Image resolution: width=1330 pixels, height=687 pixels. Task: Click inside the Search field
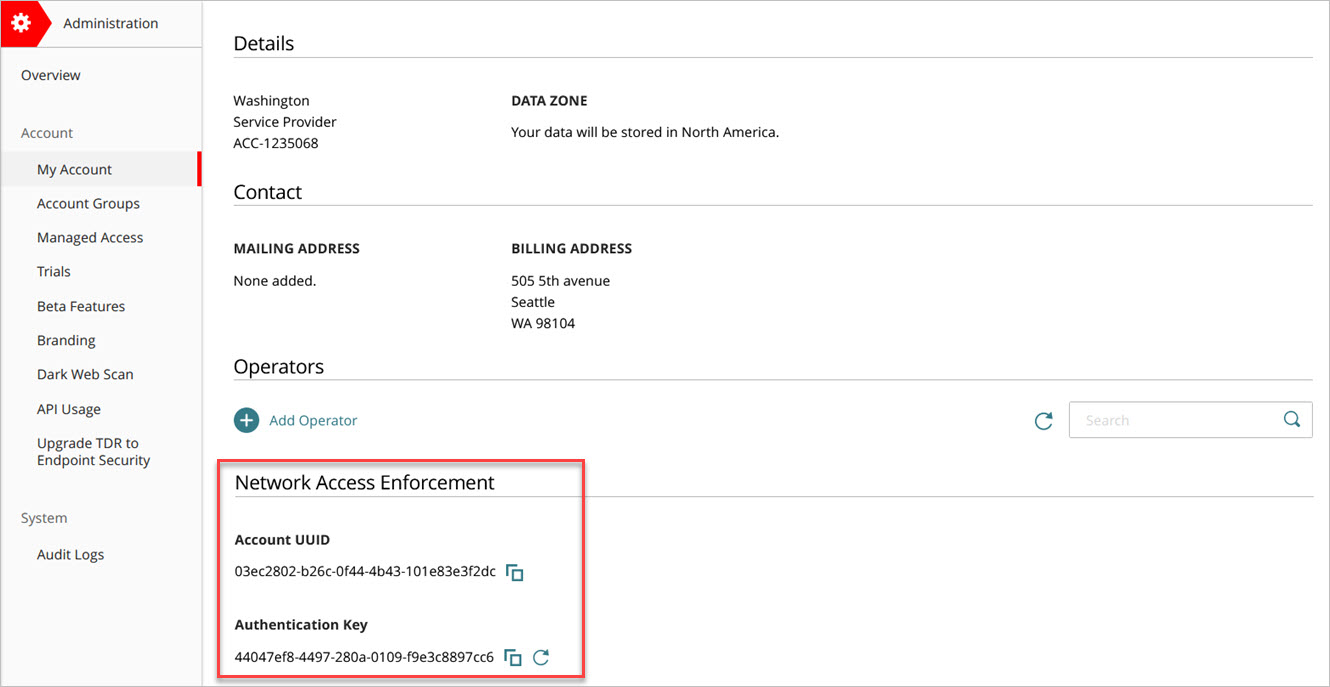1160,419
